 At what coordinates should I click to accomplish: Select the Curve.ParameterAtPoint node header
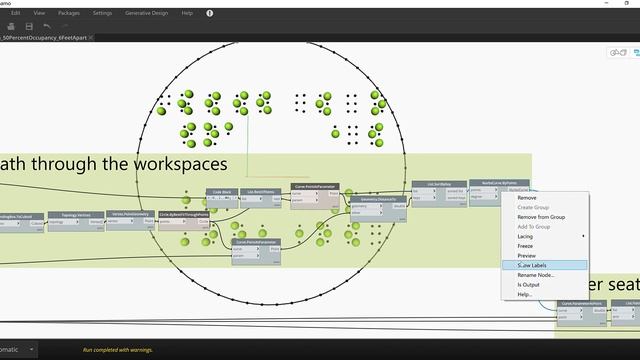pyautogui.click(x=582, y=303)
